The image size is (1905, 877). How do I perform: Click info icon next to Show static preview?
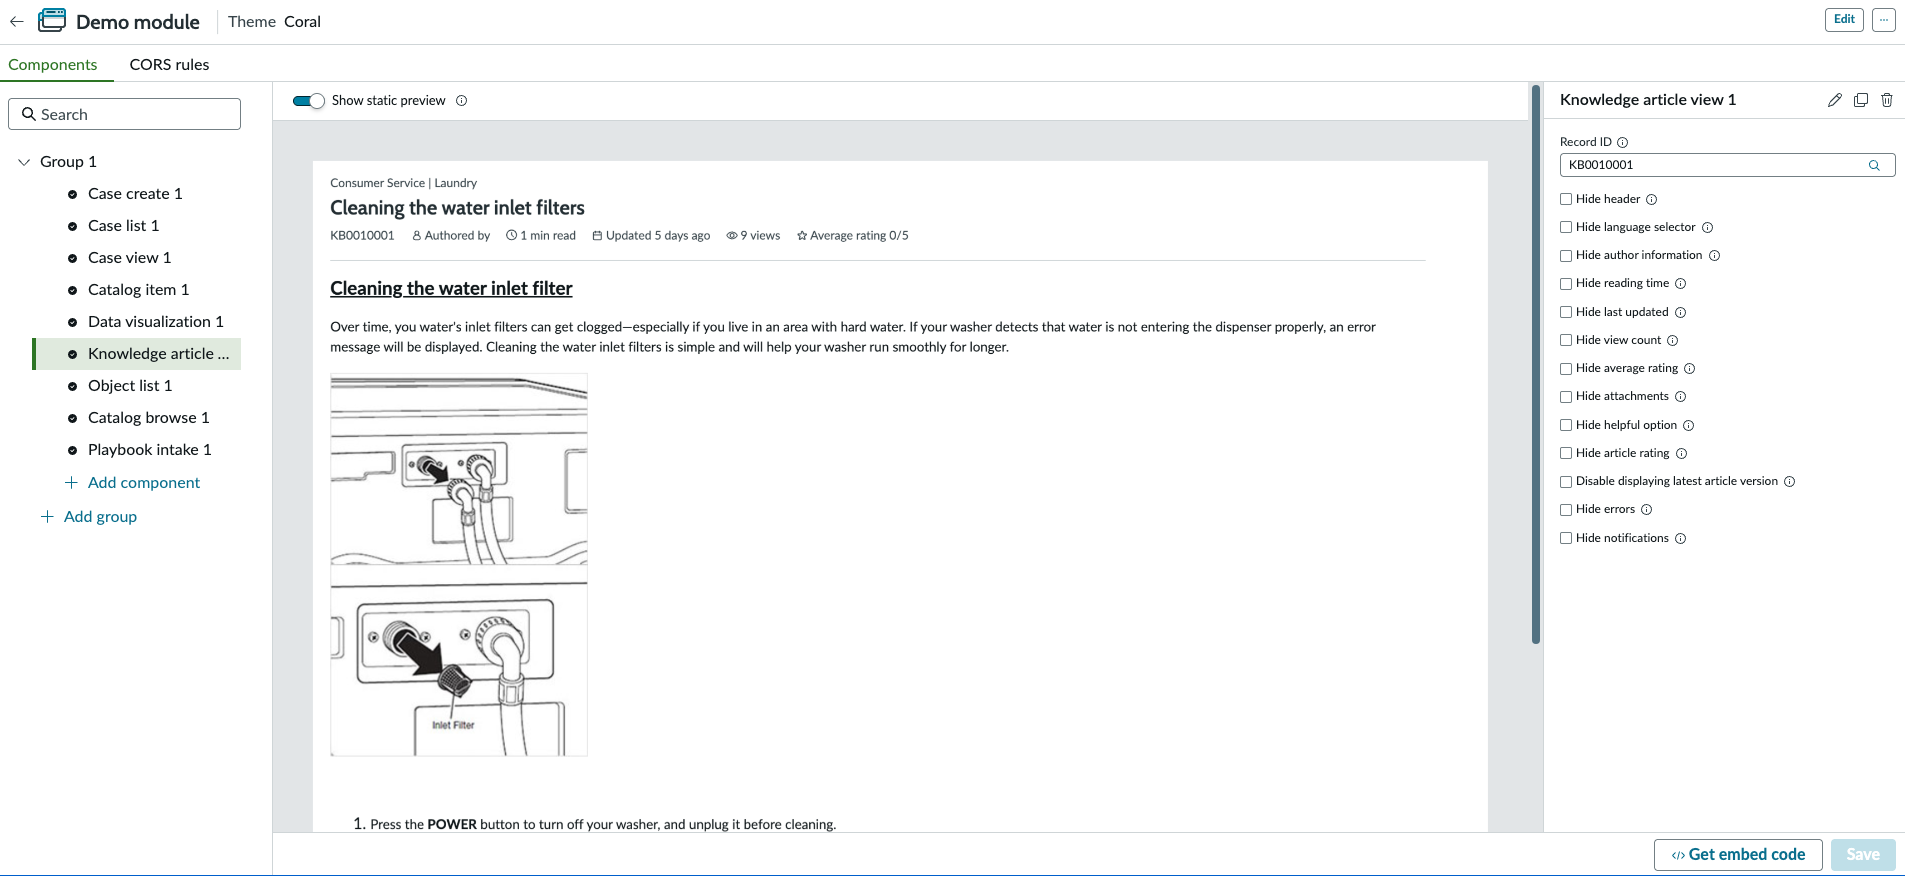(461, 101)
